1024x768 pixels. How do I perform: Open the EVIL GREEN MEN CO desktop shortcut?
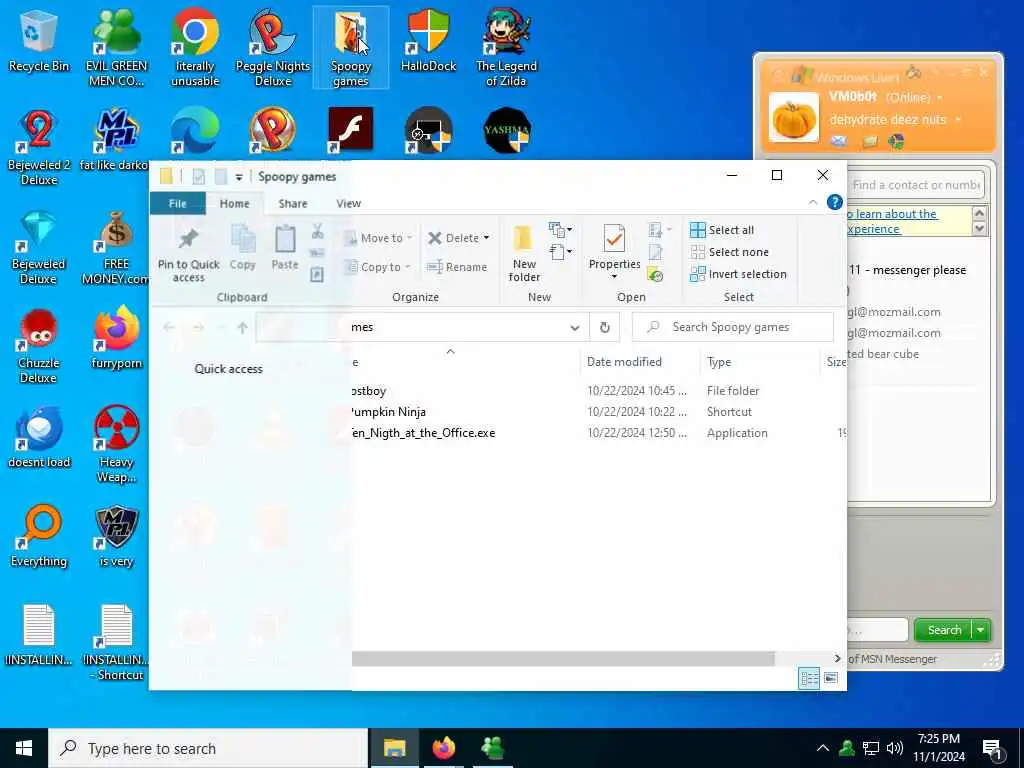[116, 49]
